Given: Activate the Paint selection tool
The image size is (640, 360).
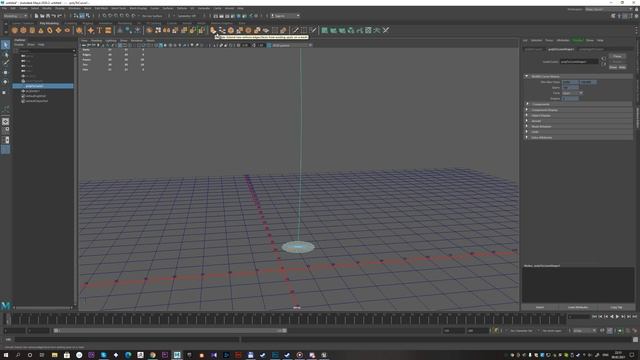Looking at the screenshot, I should tap(5, 63).
